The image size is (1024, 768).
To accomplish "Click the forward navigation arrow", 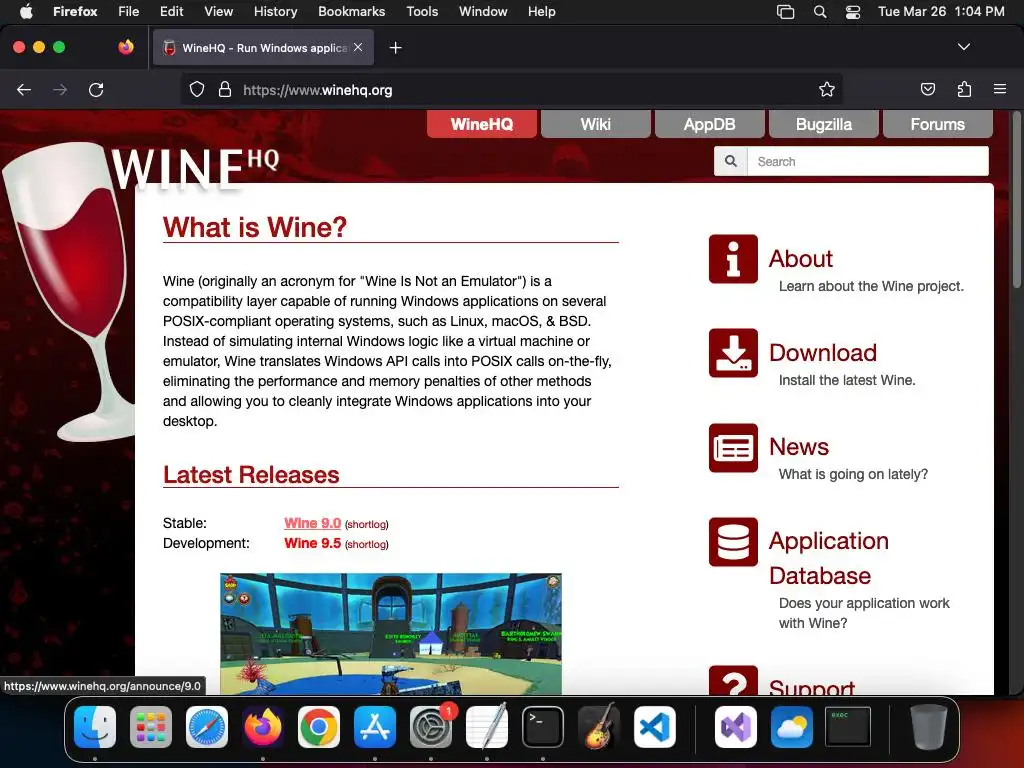I will (x=60, y=90).
